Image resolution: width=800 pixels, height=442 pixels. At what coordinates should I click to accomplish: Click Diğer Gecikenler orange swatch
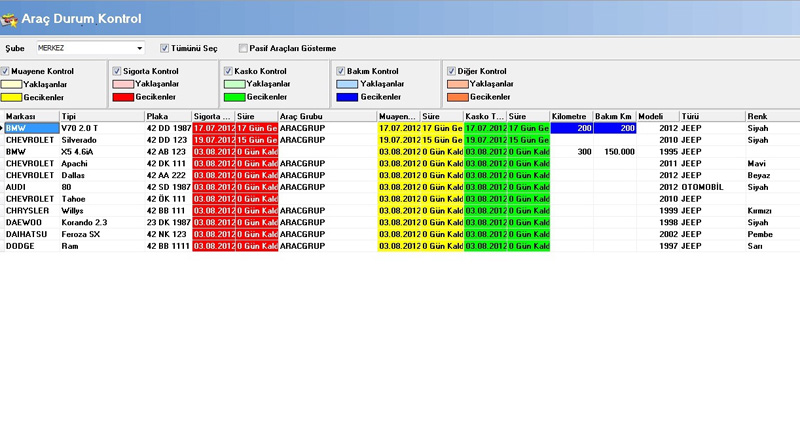[x=458, y=96]
